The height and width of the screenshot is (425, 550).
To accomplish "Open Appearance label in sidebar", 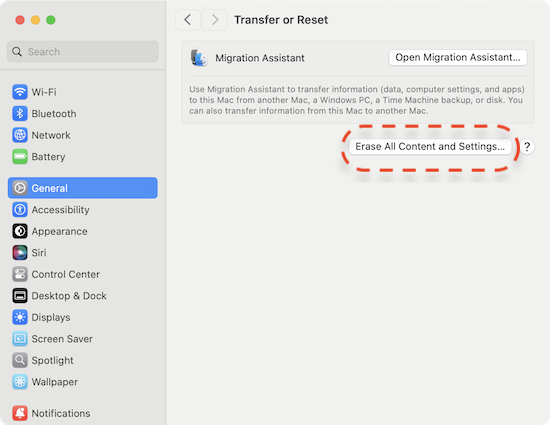I will pos(60,231).
